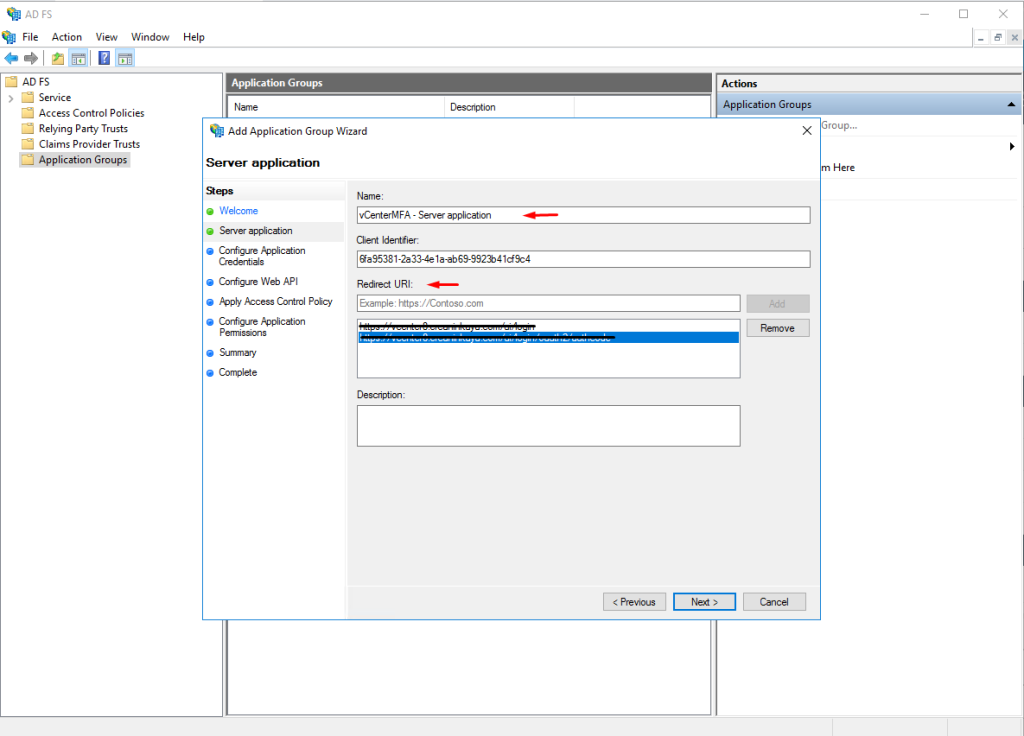This screenshot has height=736, width=1024.
Task: Click the Client Identifier text field
Action: 583,259
